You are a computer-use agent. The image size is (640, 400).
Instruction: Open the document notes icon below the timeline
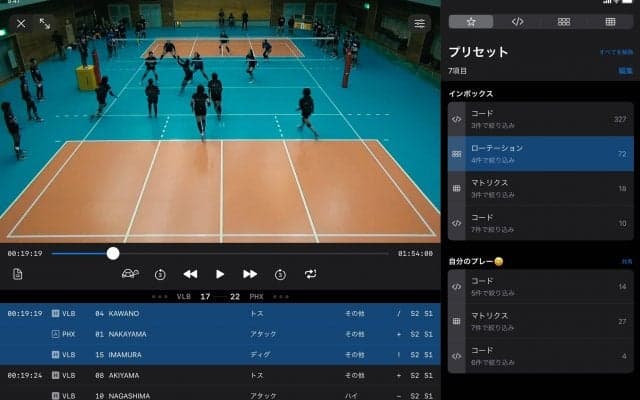click(17, 274)
